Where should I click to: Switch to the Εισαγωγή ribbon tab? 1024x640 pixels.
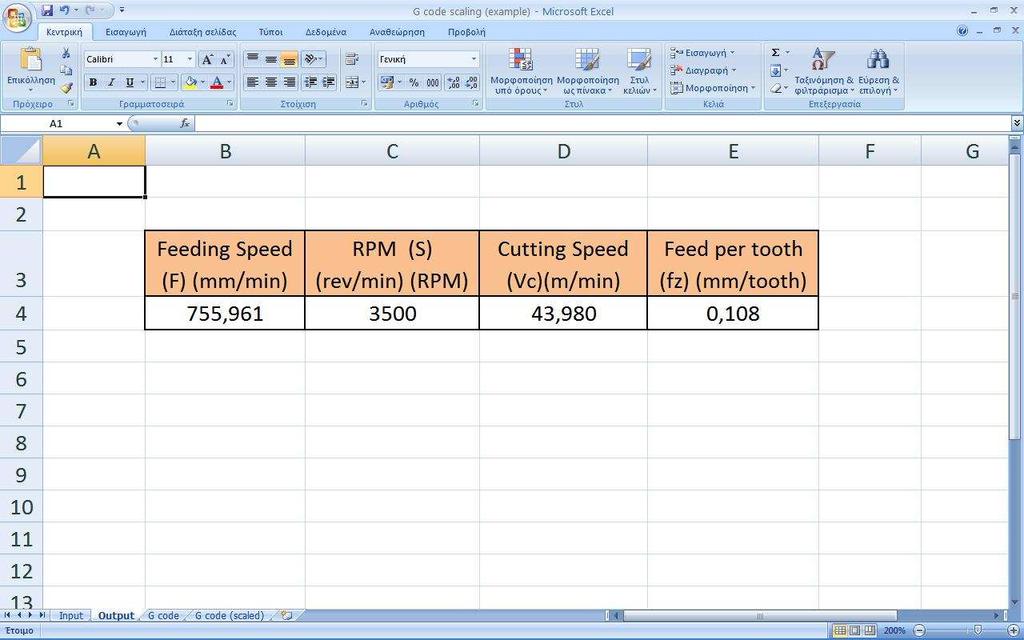pyautogui.click(x=126, y=32)
